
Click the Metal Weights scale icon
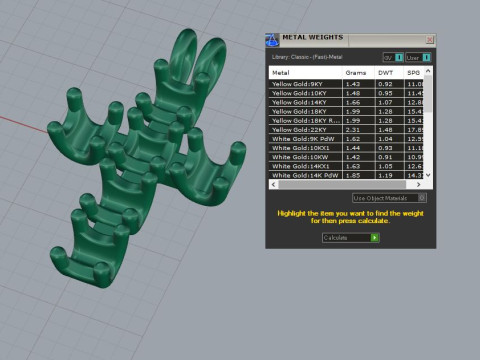pos(272,40)
